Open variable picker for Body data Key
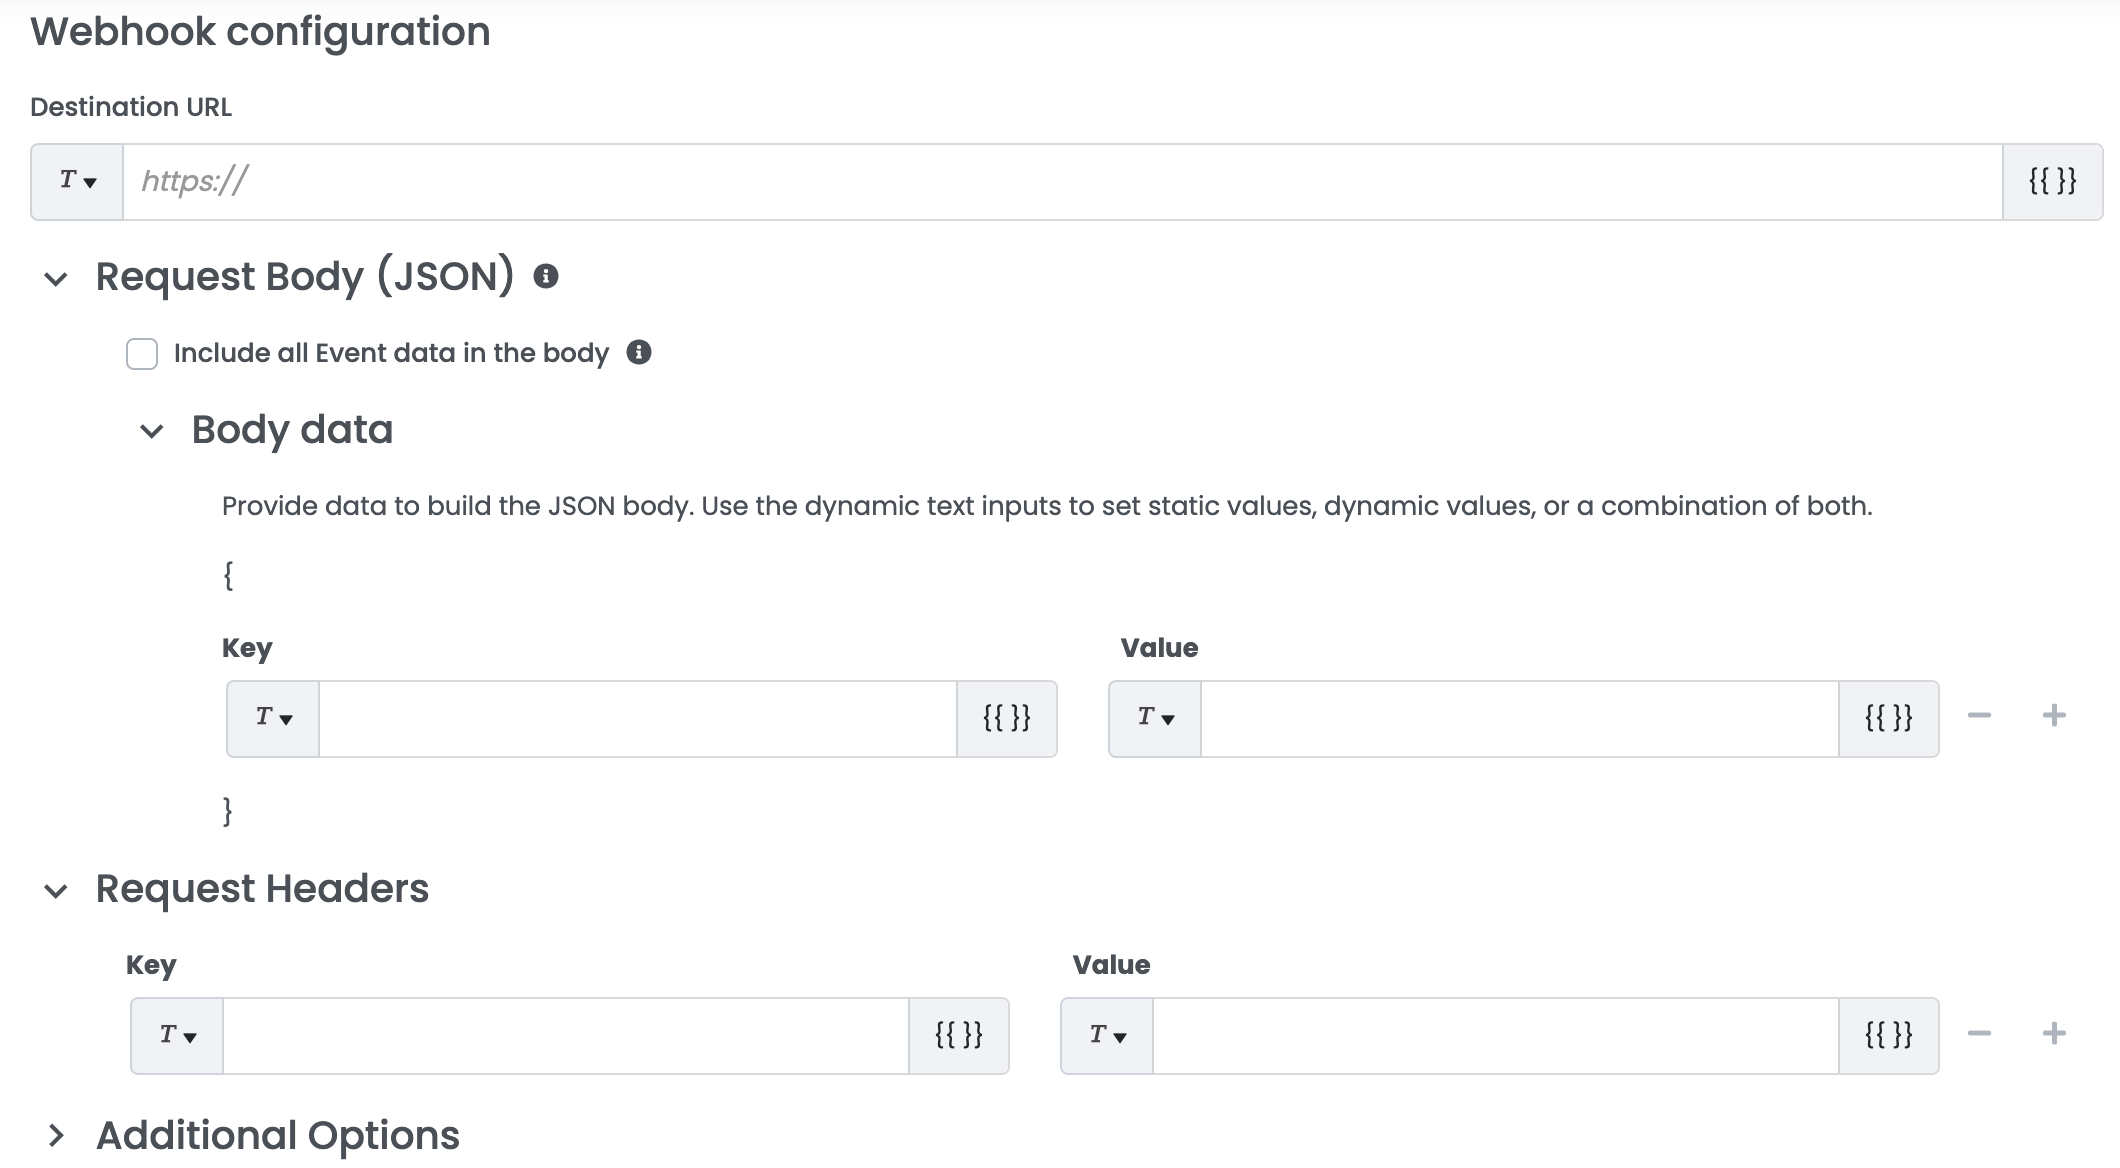The image size is (2120, 1168). pos(1006,718)
